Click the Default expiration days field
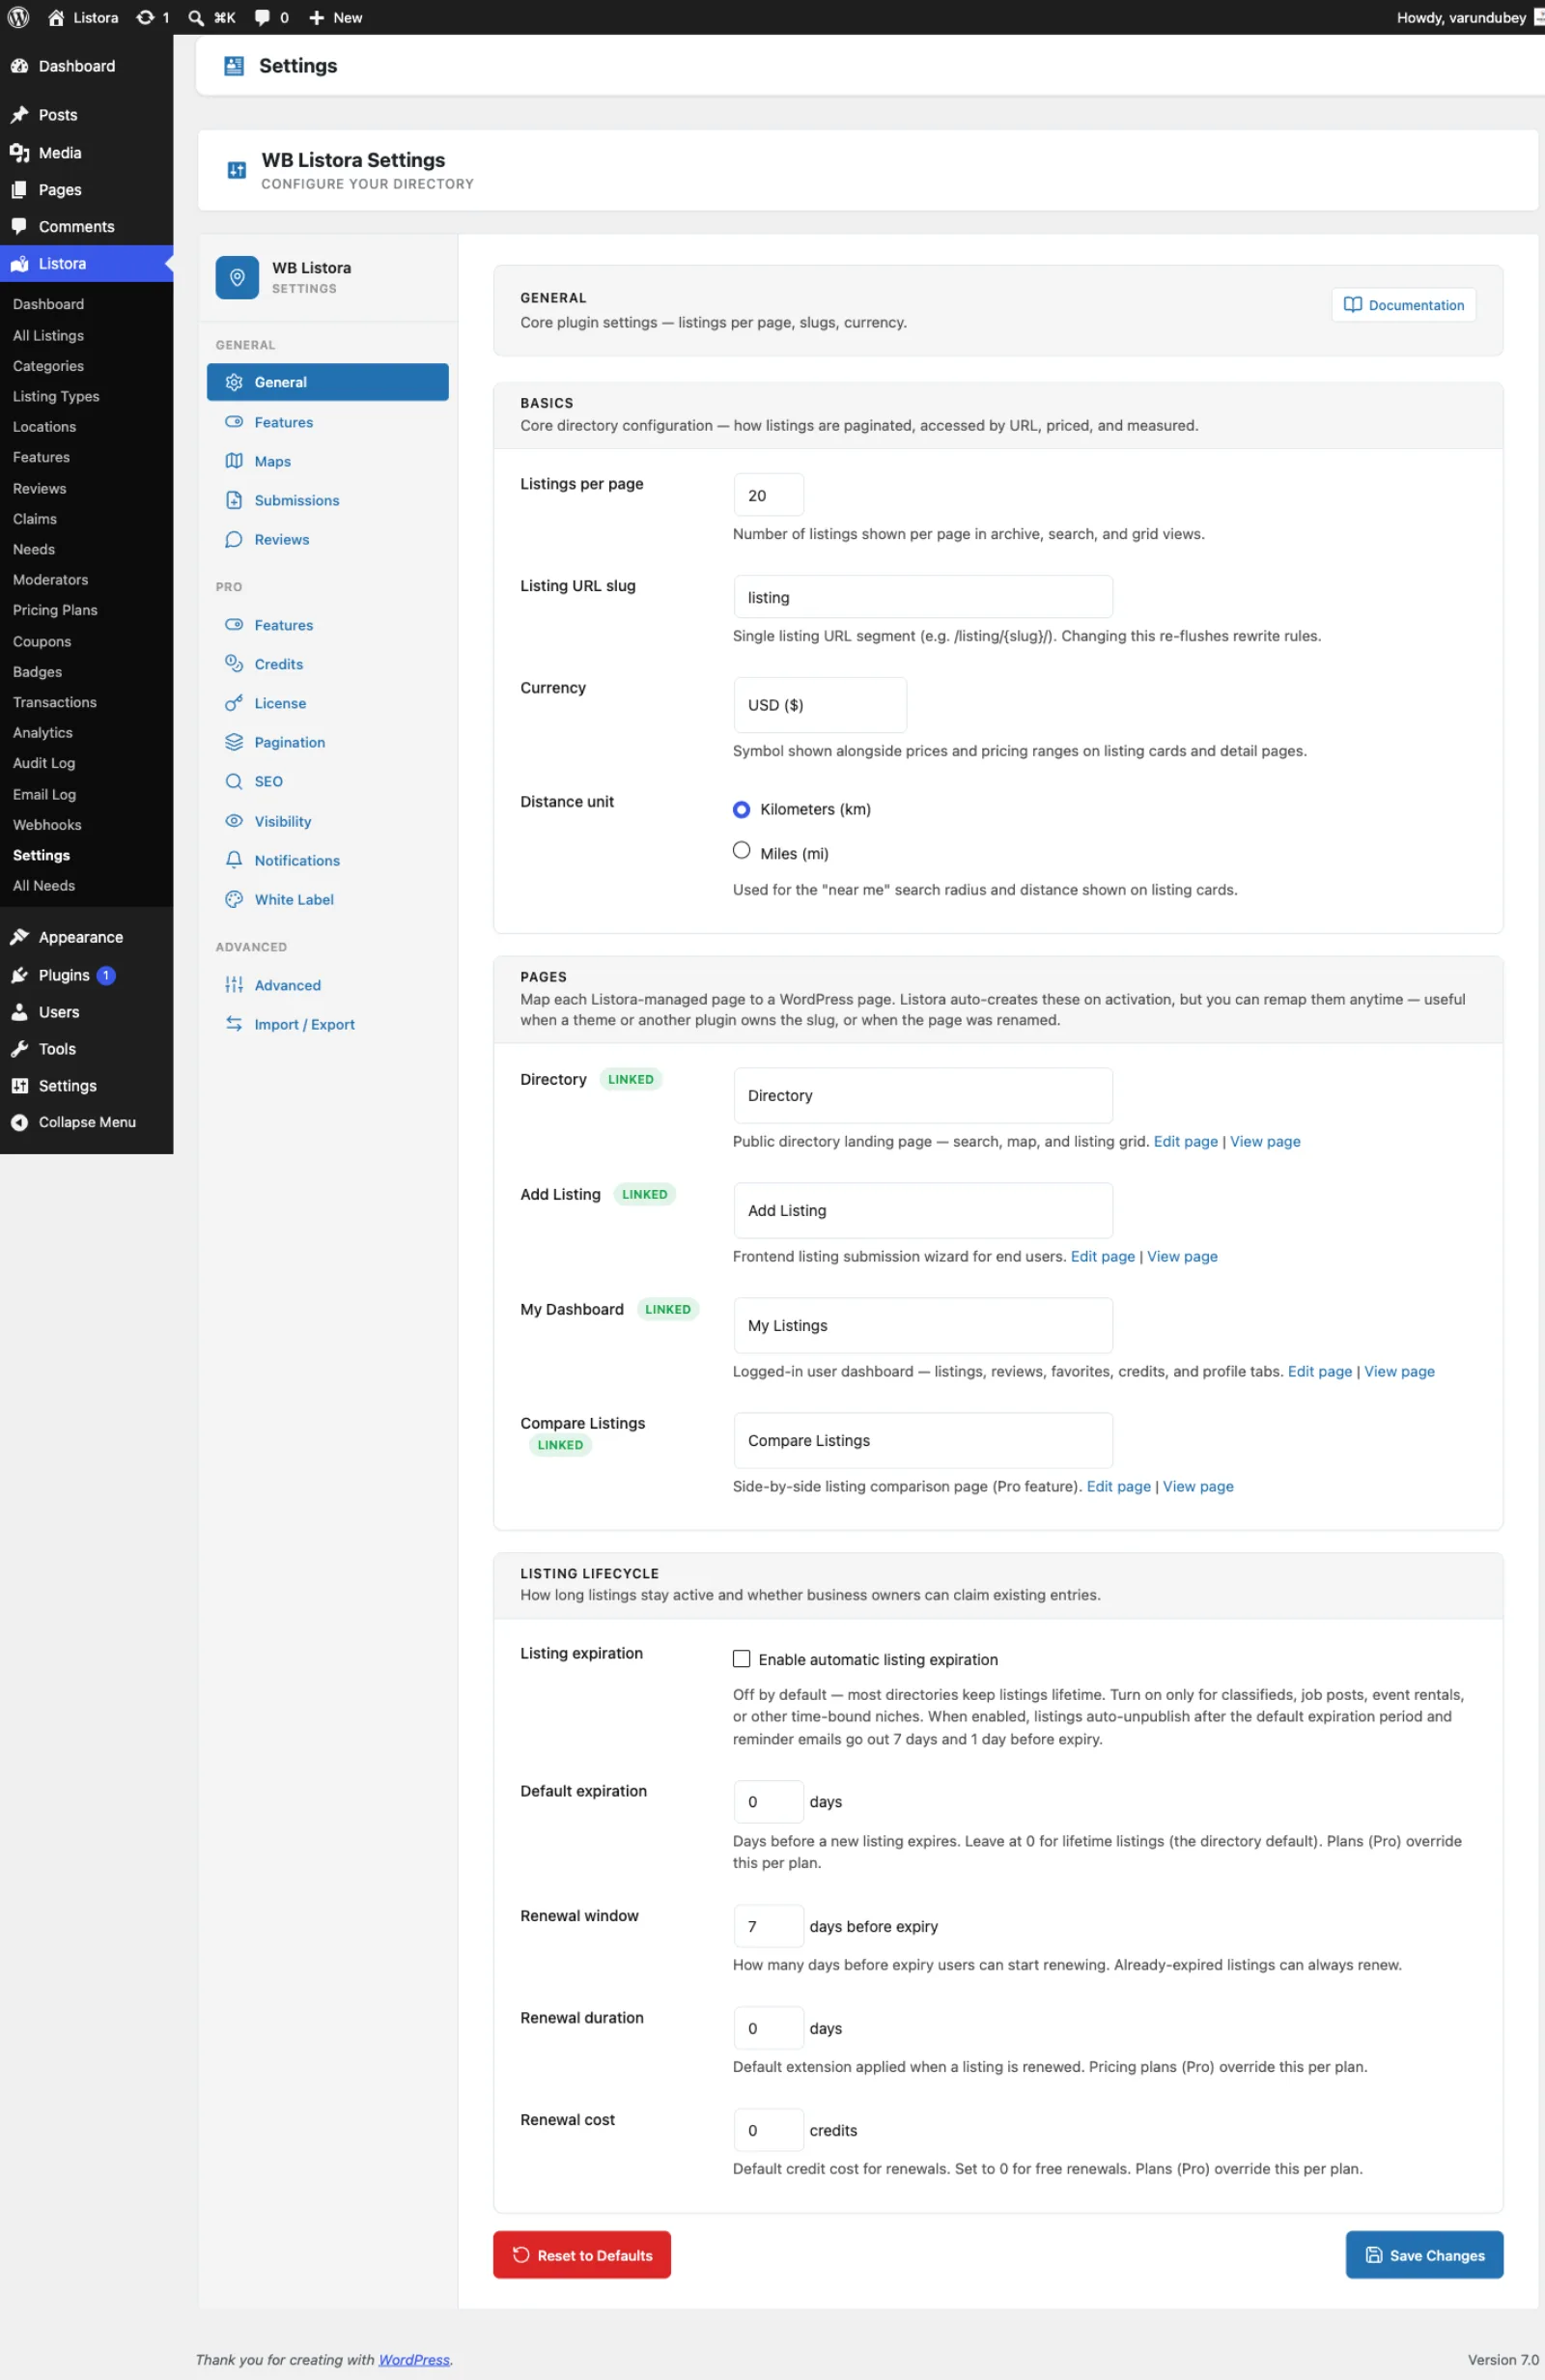Viewport: 1545px width, 2380px height. [x=769, y=1802]
